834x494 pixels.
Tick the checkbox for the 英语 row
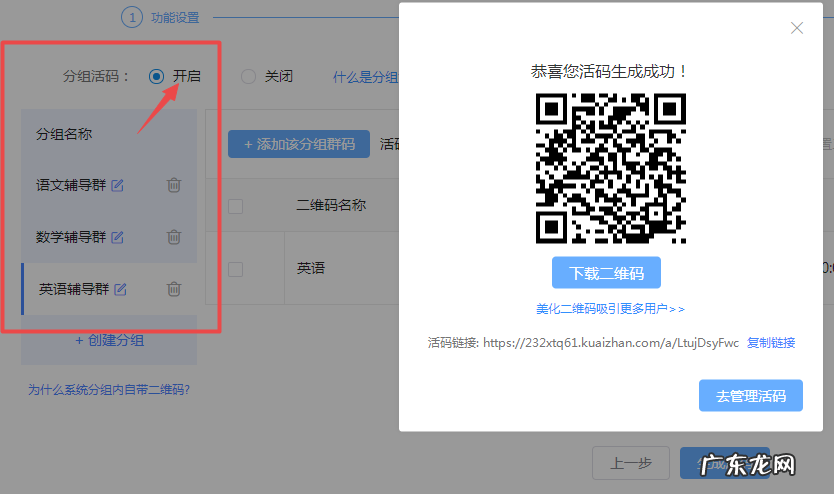click(x=236, y=269)
